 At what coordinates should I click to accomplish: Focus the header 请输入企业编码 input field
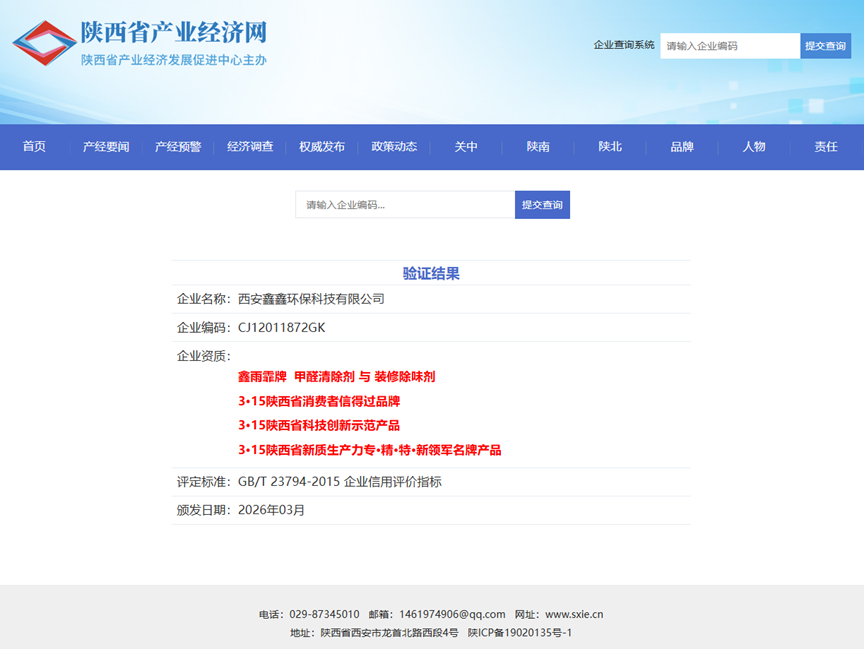click(729, 46)
